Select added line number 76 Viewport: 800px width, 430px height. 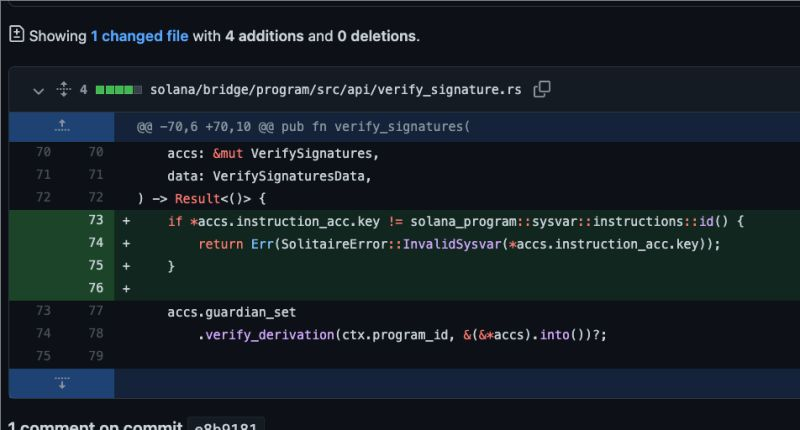[x=95, y=288]
